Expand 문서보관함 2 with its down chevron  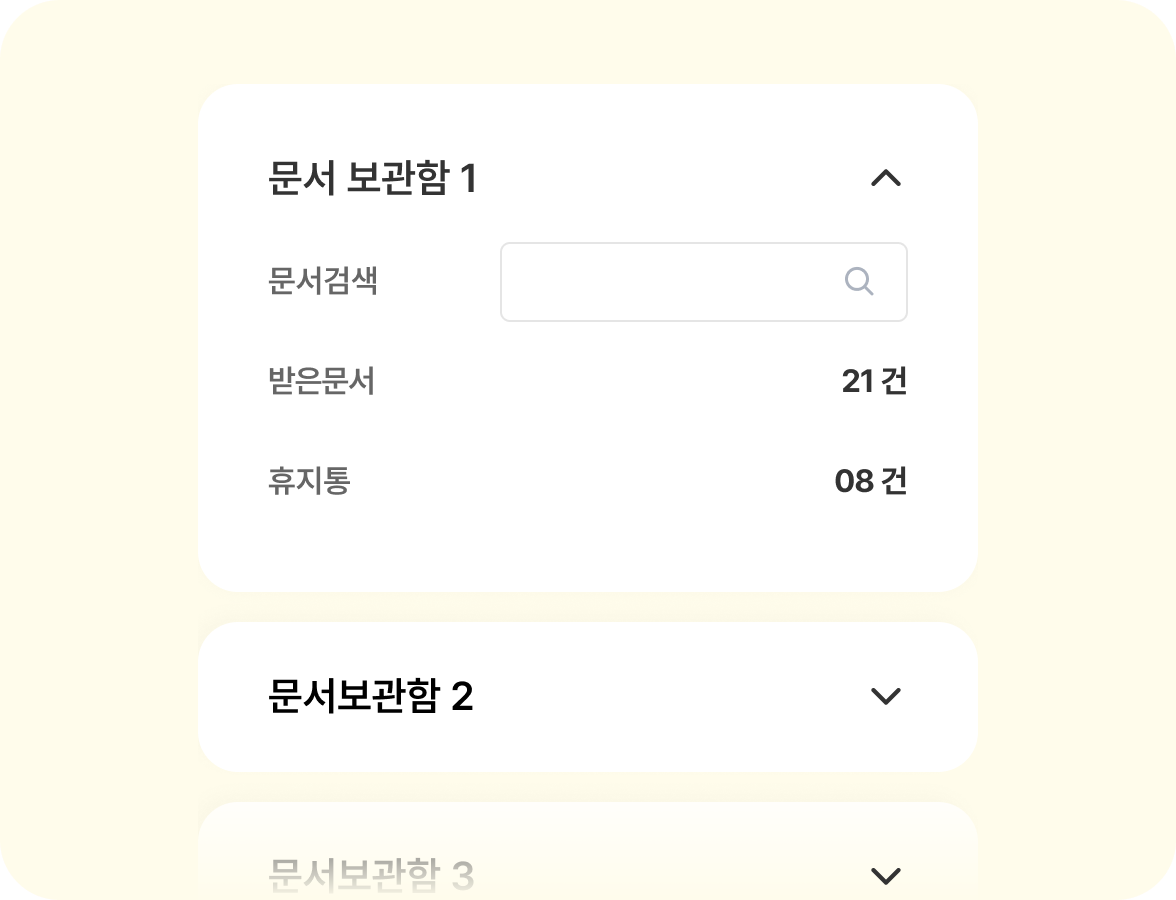885,696
